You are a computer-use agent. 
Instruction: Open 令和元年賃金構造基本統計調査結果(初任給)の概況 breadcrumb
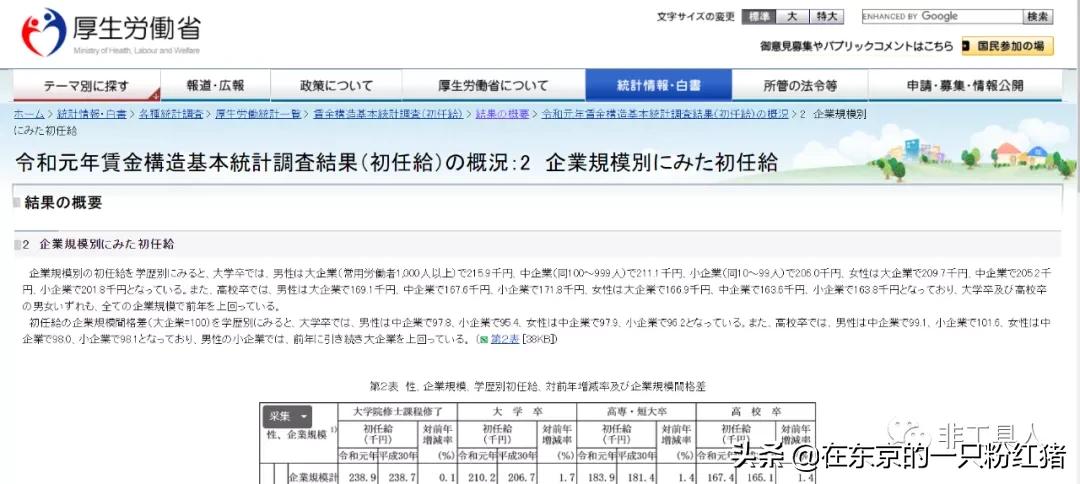(x=665, y=114)
